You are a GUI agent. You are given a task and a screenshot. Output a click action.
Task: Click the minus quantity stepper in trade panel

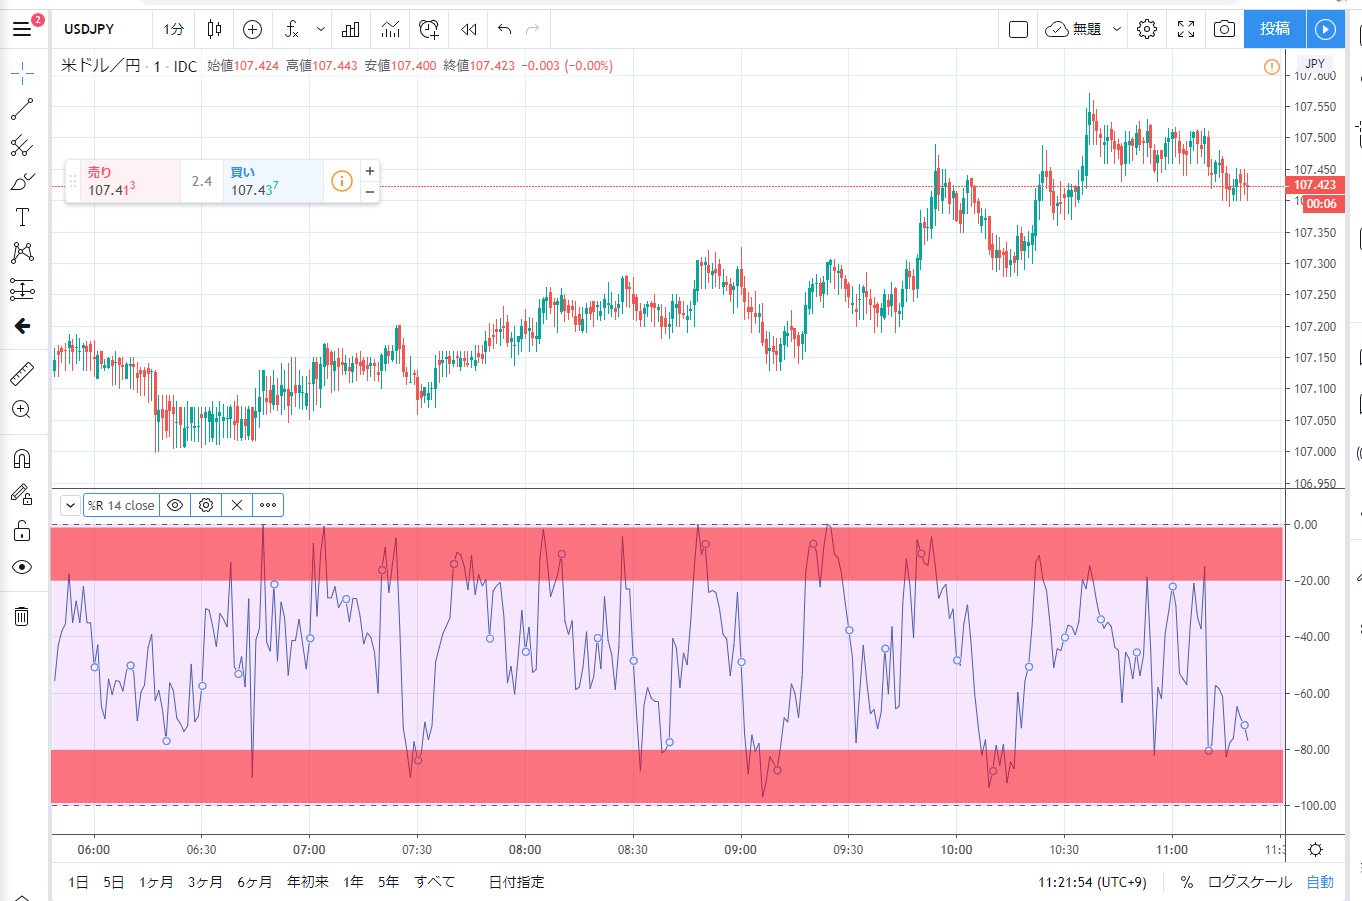click(x=370, y=191)
